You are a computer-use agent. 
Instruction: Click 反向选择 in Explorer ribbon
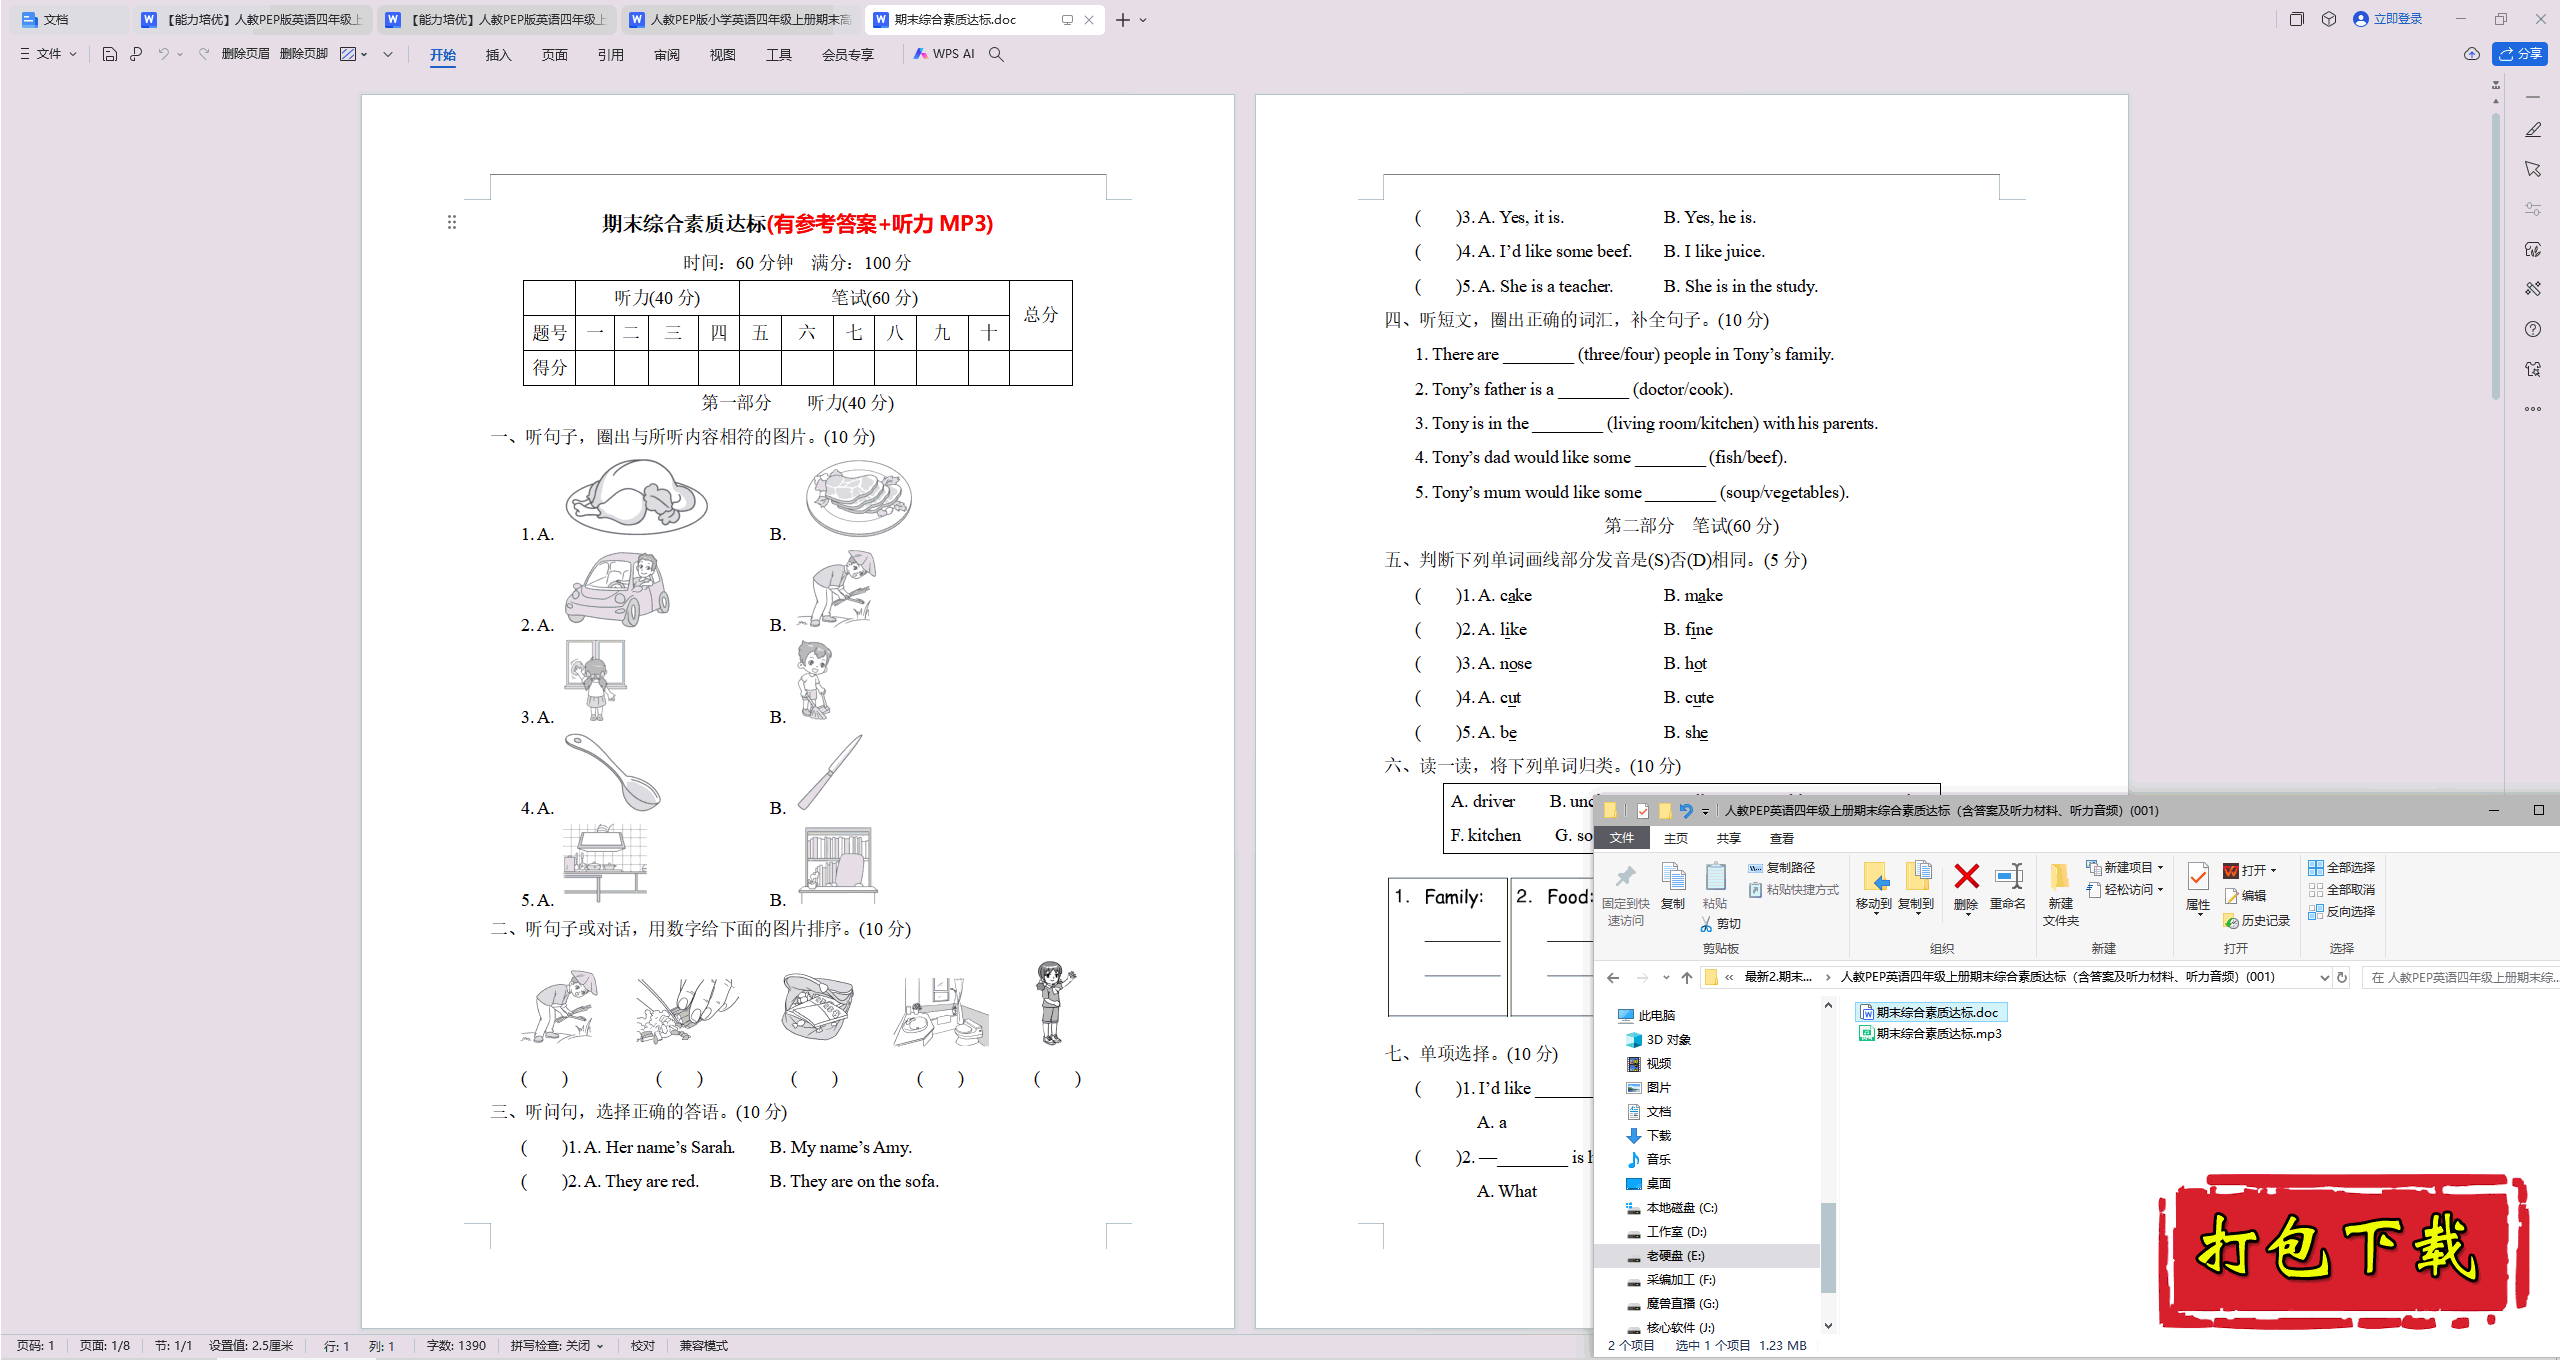click(2341, 911)
